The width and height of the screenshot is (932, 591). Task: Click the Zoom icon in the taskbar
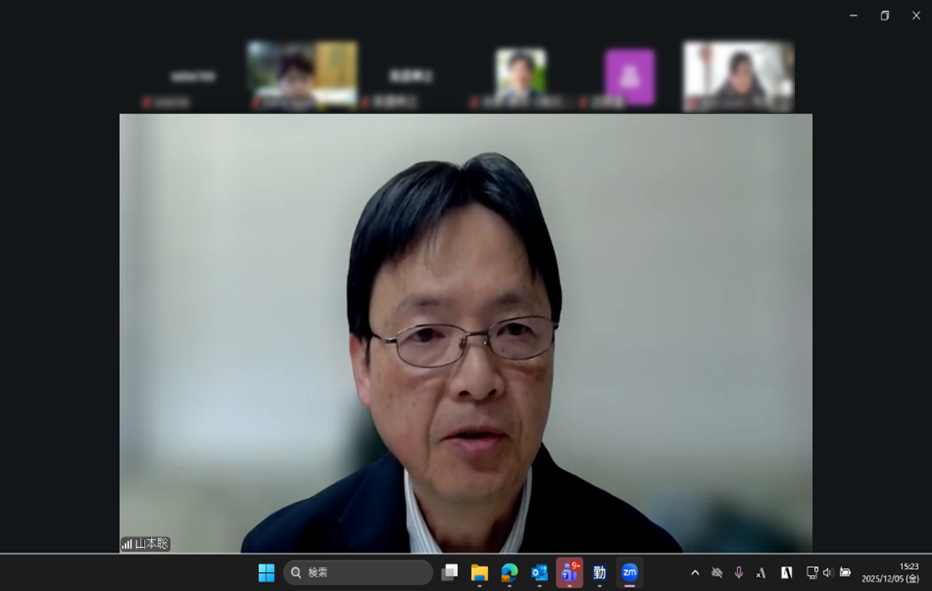630,573
